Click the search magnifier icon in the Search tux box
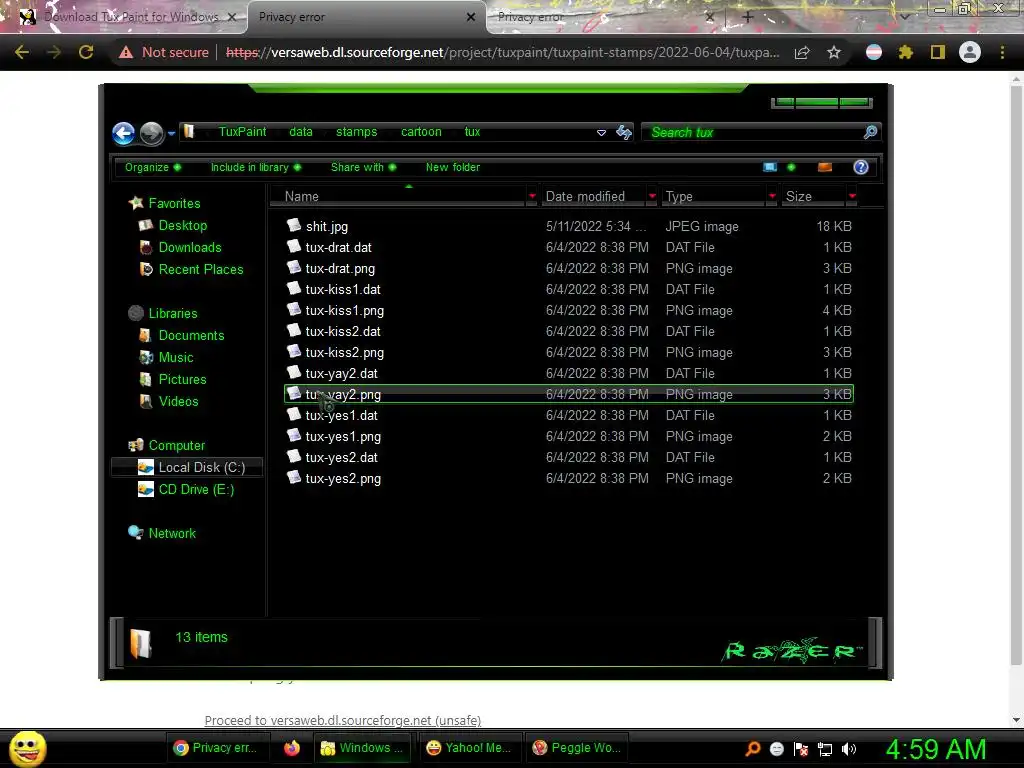Screen dimensions: 1024x768 tap(870, 133)
